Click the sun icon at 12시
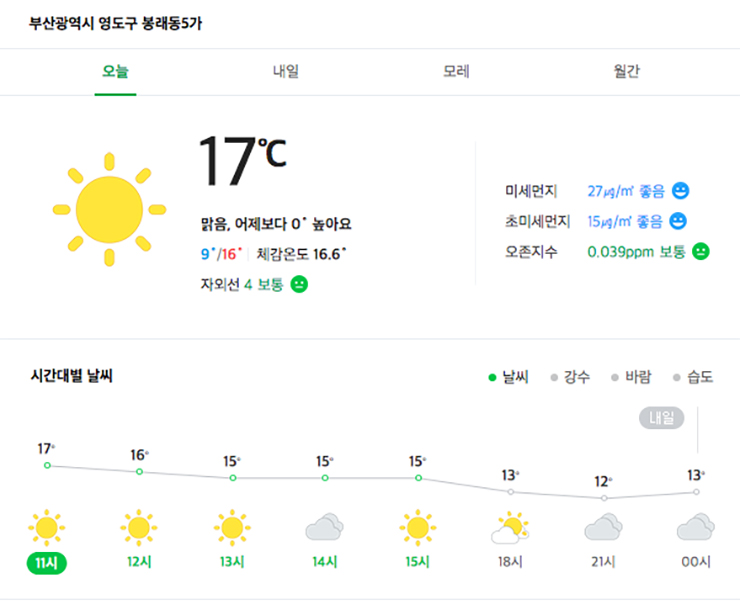 pos(138,527)
